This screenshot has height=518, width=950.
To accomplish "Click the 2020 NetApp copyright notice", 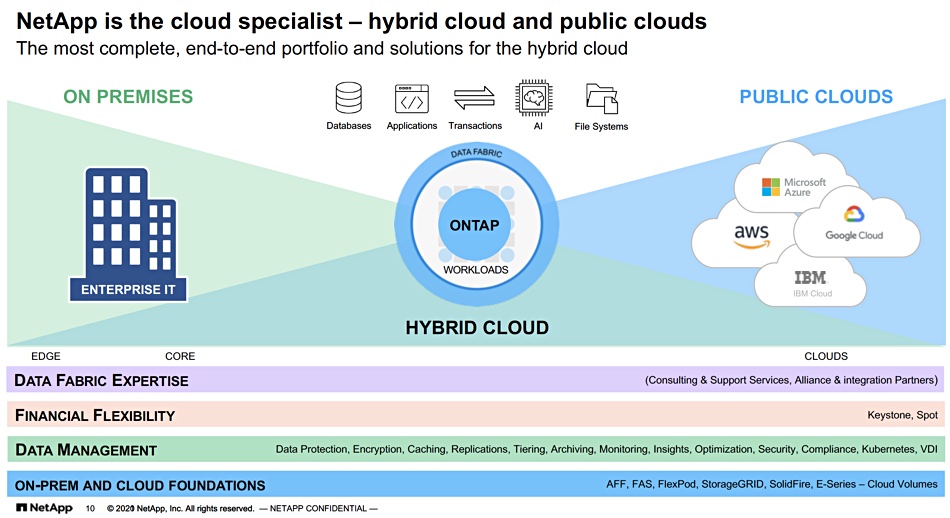I will click(x=181, y=508).
